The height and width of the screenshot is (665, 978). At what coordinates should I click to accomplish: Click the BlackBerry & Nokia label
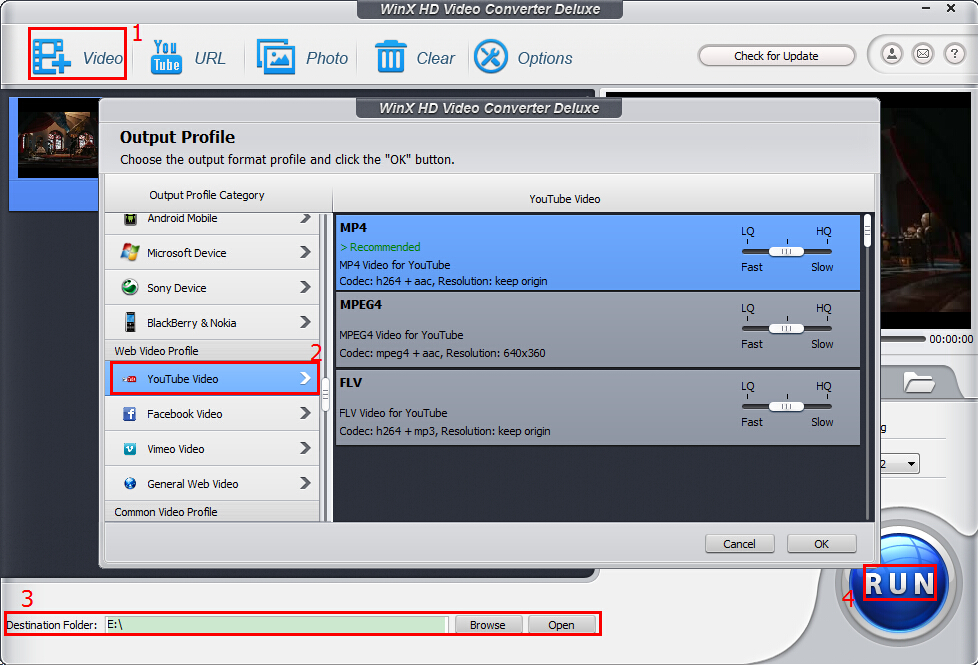tap(191, 323)
